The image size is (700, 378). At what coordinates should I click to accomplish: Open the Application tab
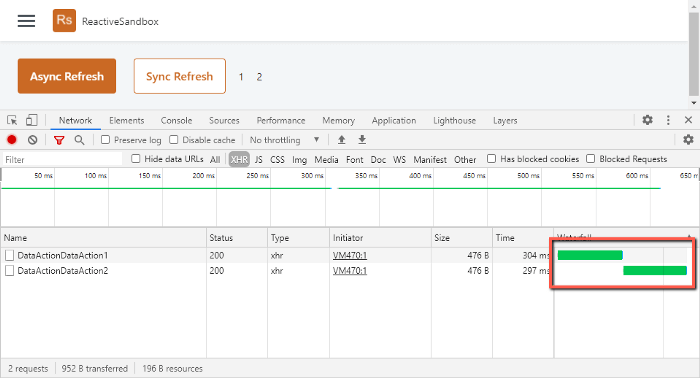tap(394, 120)
